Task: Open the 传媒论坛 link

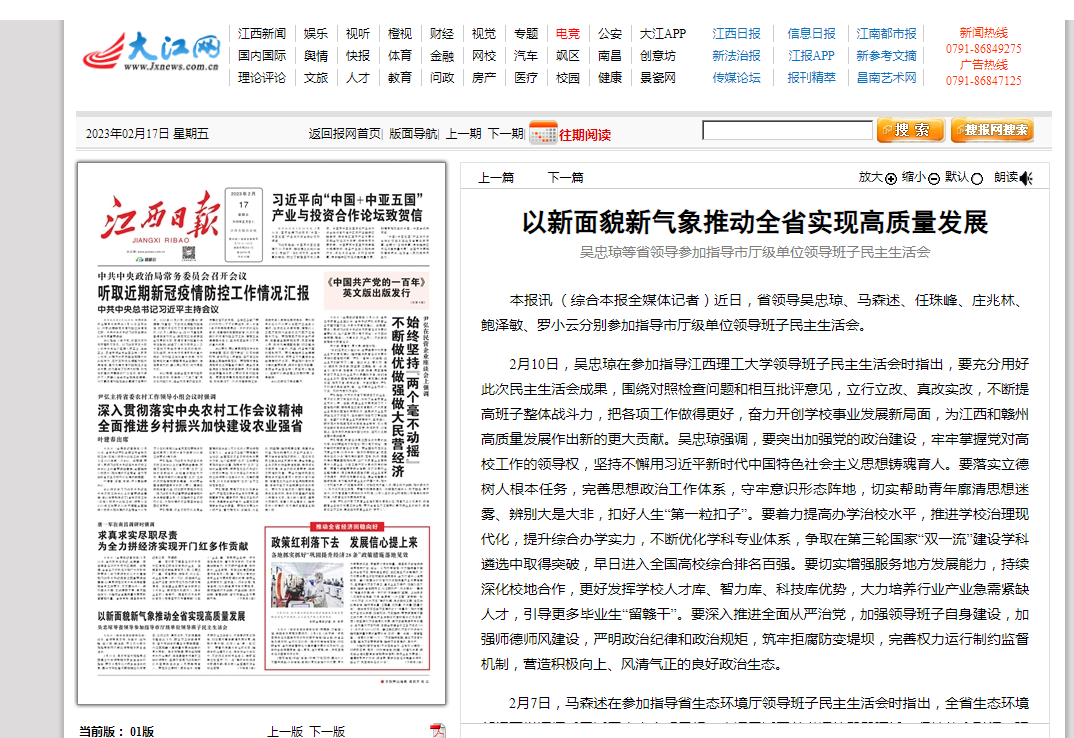Action: pyautogui.click(x=736, y=77)
